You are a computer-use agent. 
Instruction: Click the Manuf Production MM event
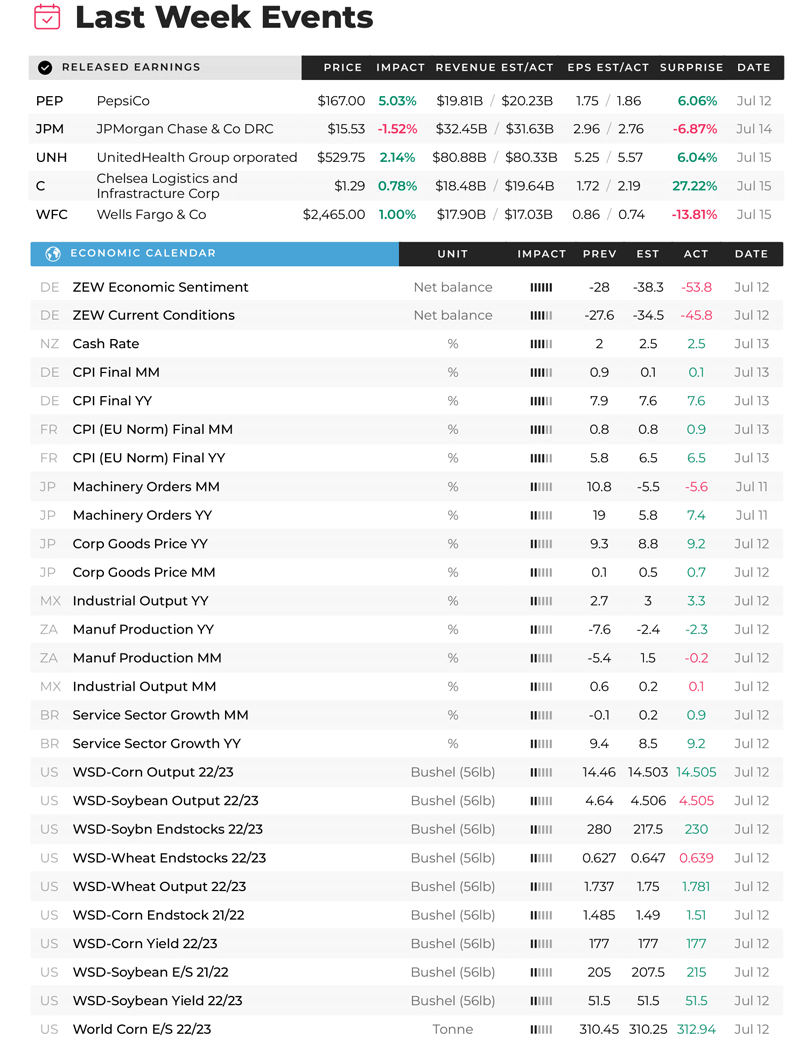point(148,658)
